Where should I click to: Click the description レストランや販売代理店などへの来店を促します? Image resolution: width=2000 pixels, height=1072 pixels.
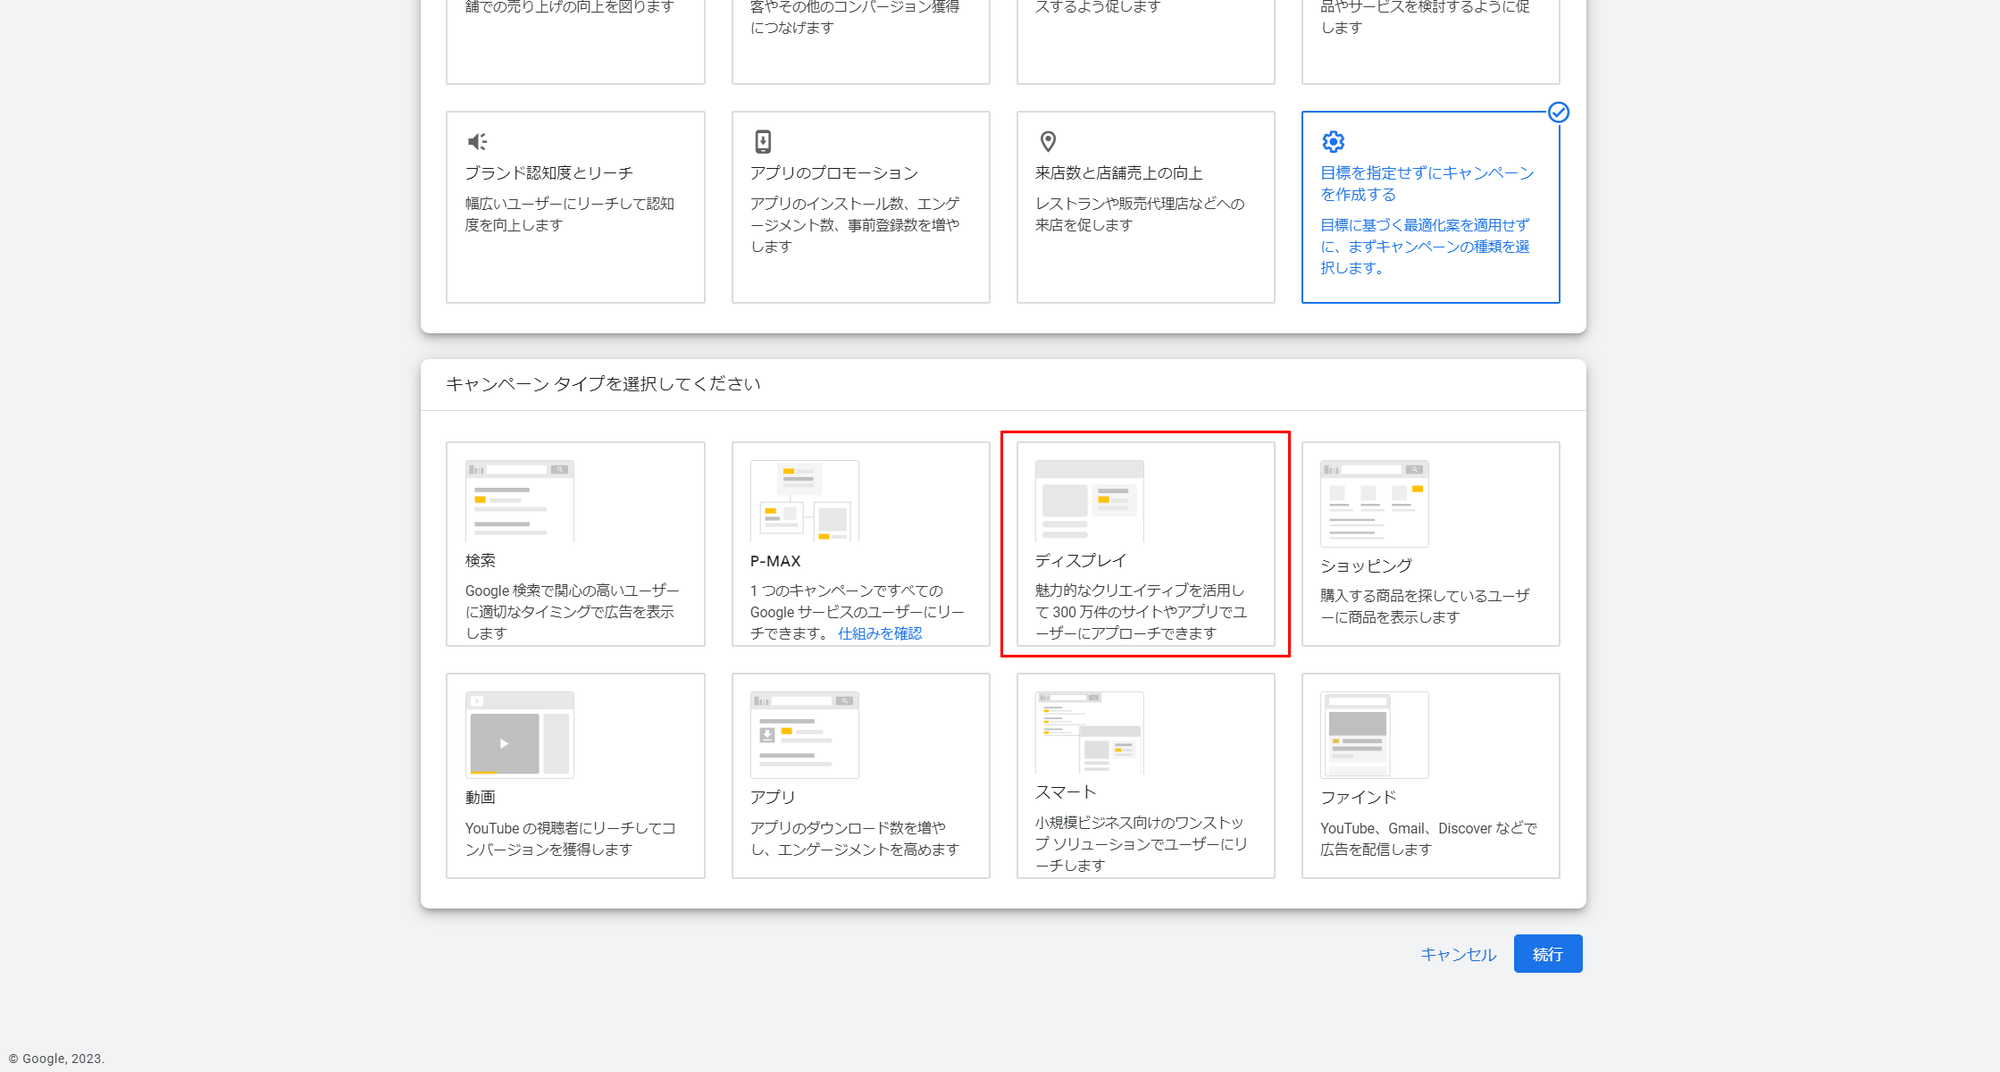(1140, 214)
